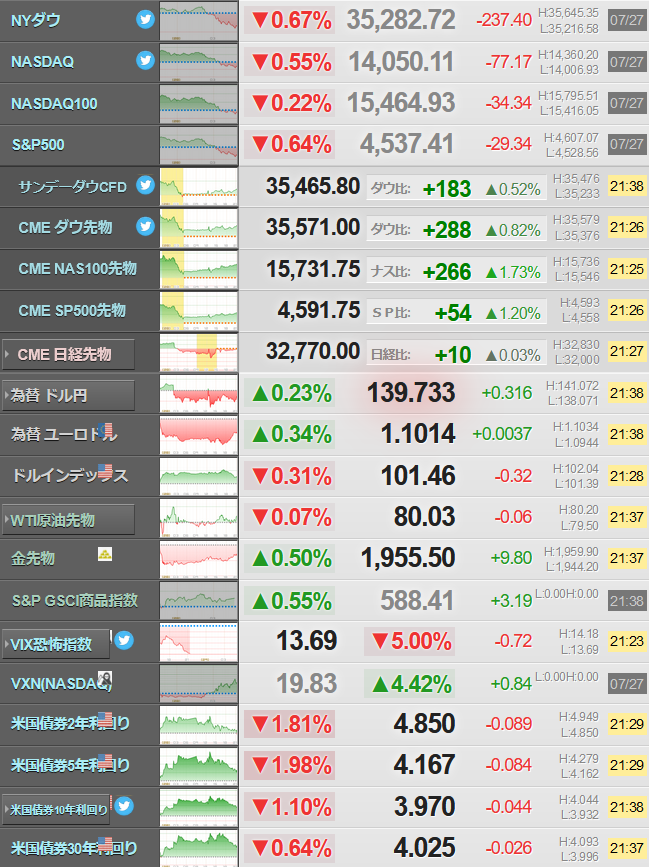The width and height of the screenshot is (649, 867).
Task: Click the Twitter icon beside CME ダウ先物
Action: [145, 226]
